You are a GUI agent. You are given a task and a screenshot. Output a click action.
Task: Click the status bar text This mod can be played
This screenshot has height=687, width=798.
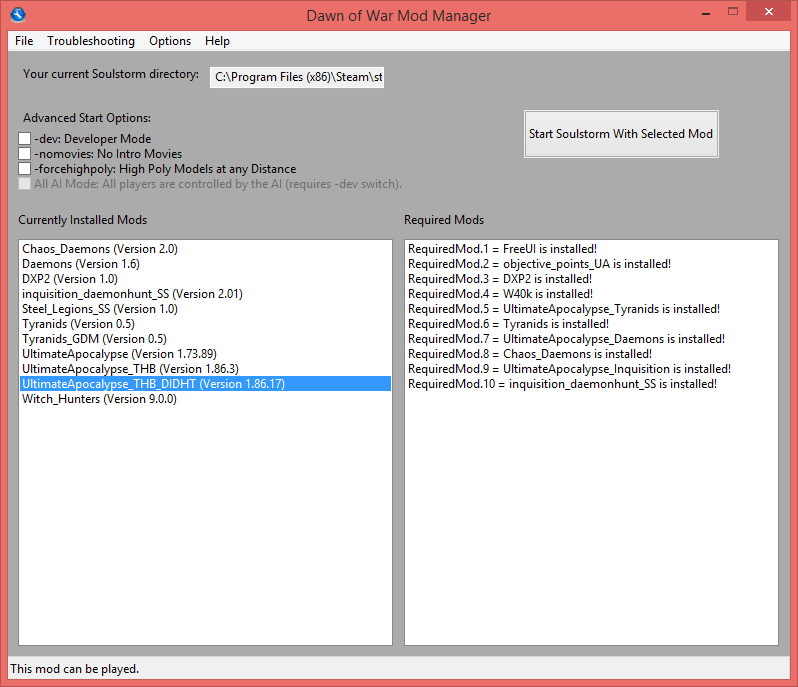[74, 669]
